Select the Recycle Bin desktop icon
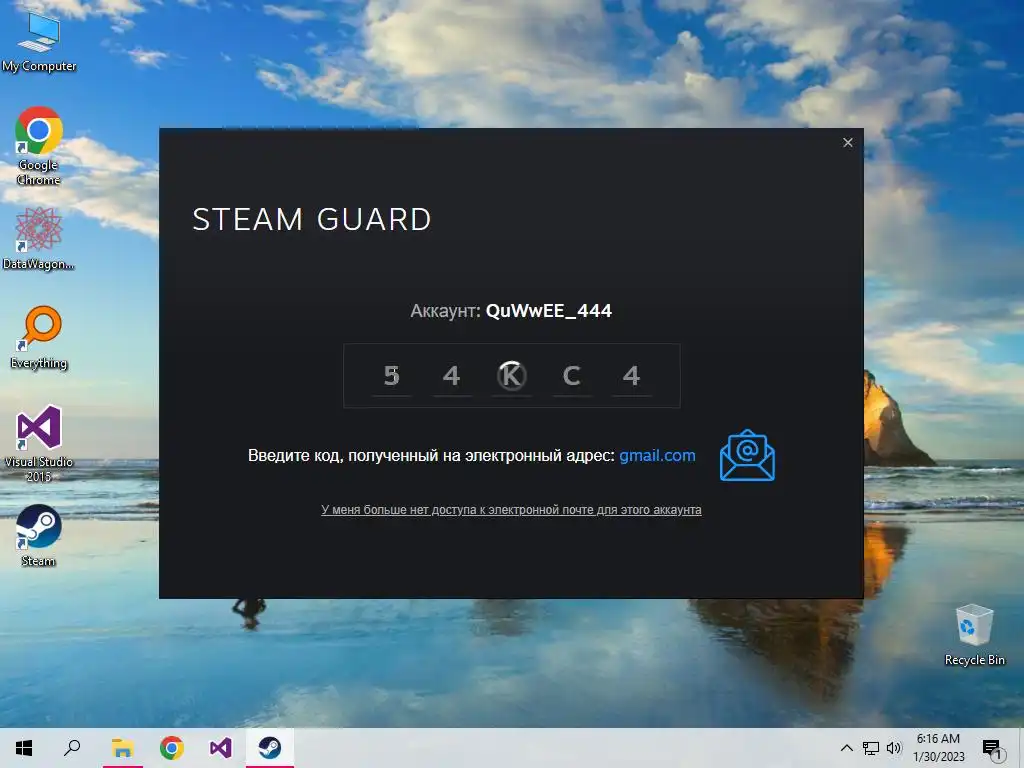1024x768 pixels. (x=974, y=635)
